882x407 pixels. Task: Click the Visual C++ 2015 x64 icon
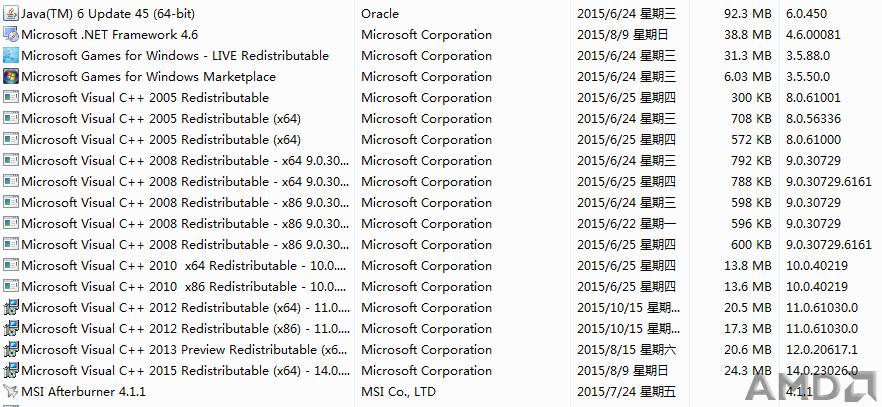point(11,370)
